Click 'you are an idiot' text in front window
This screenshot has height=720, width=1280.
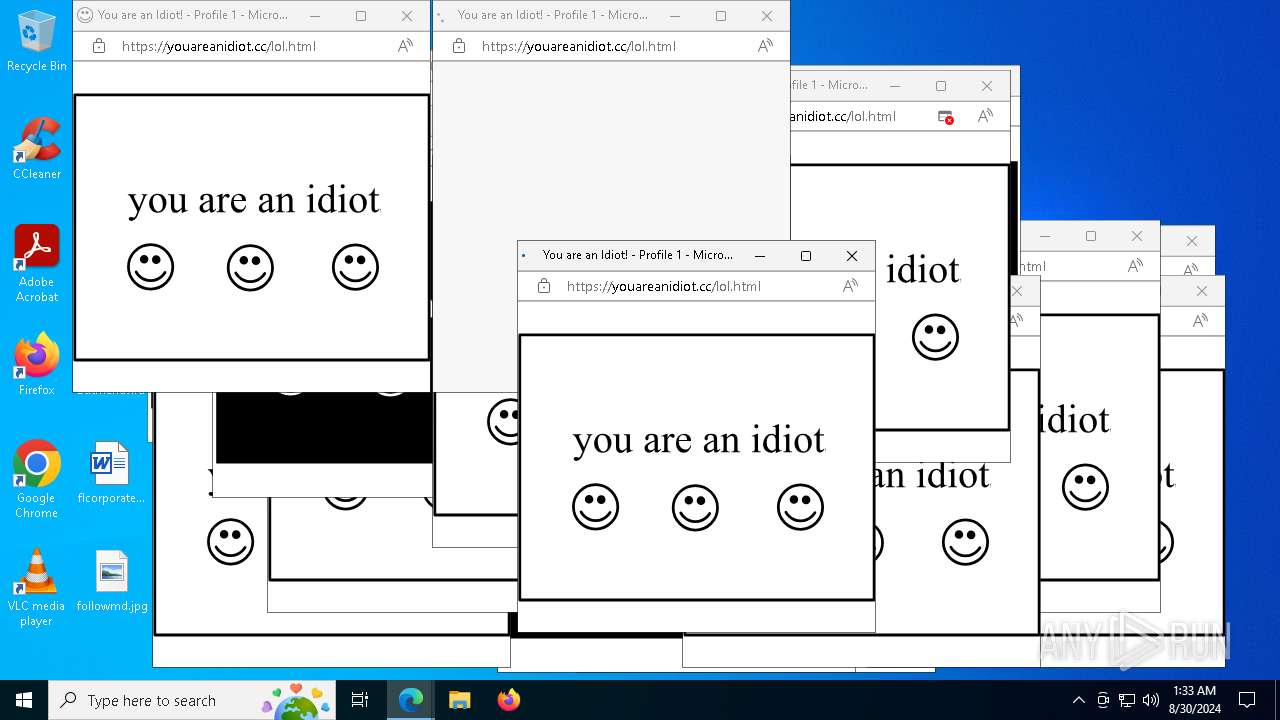699,440
